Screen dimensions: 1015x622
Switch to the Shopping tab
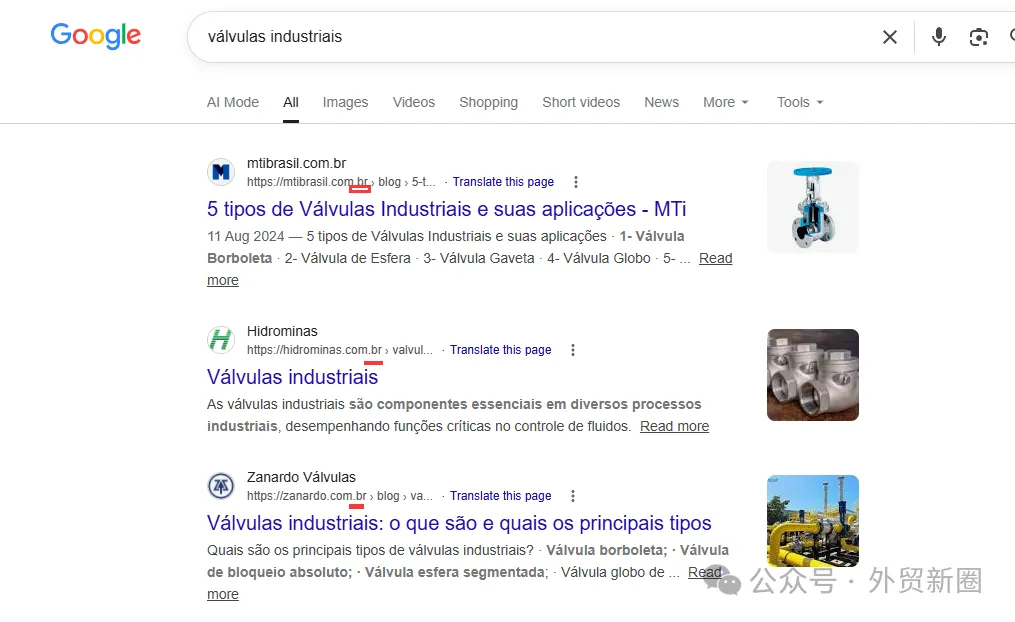(x=489, y=102)
